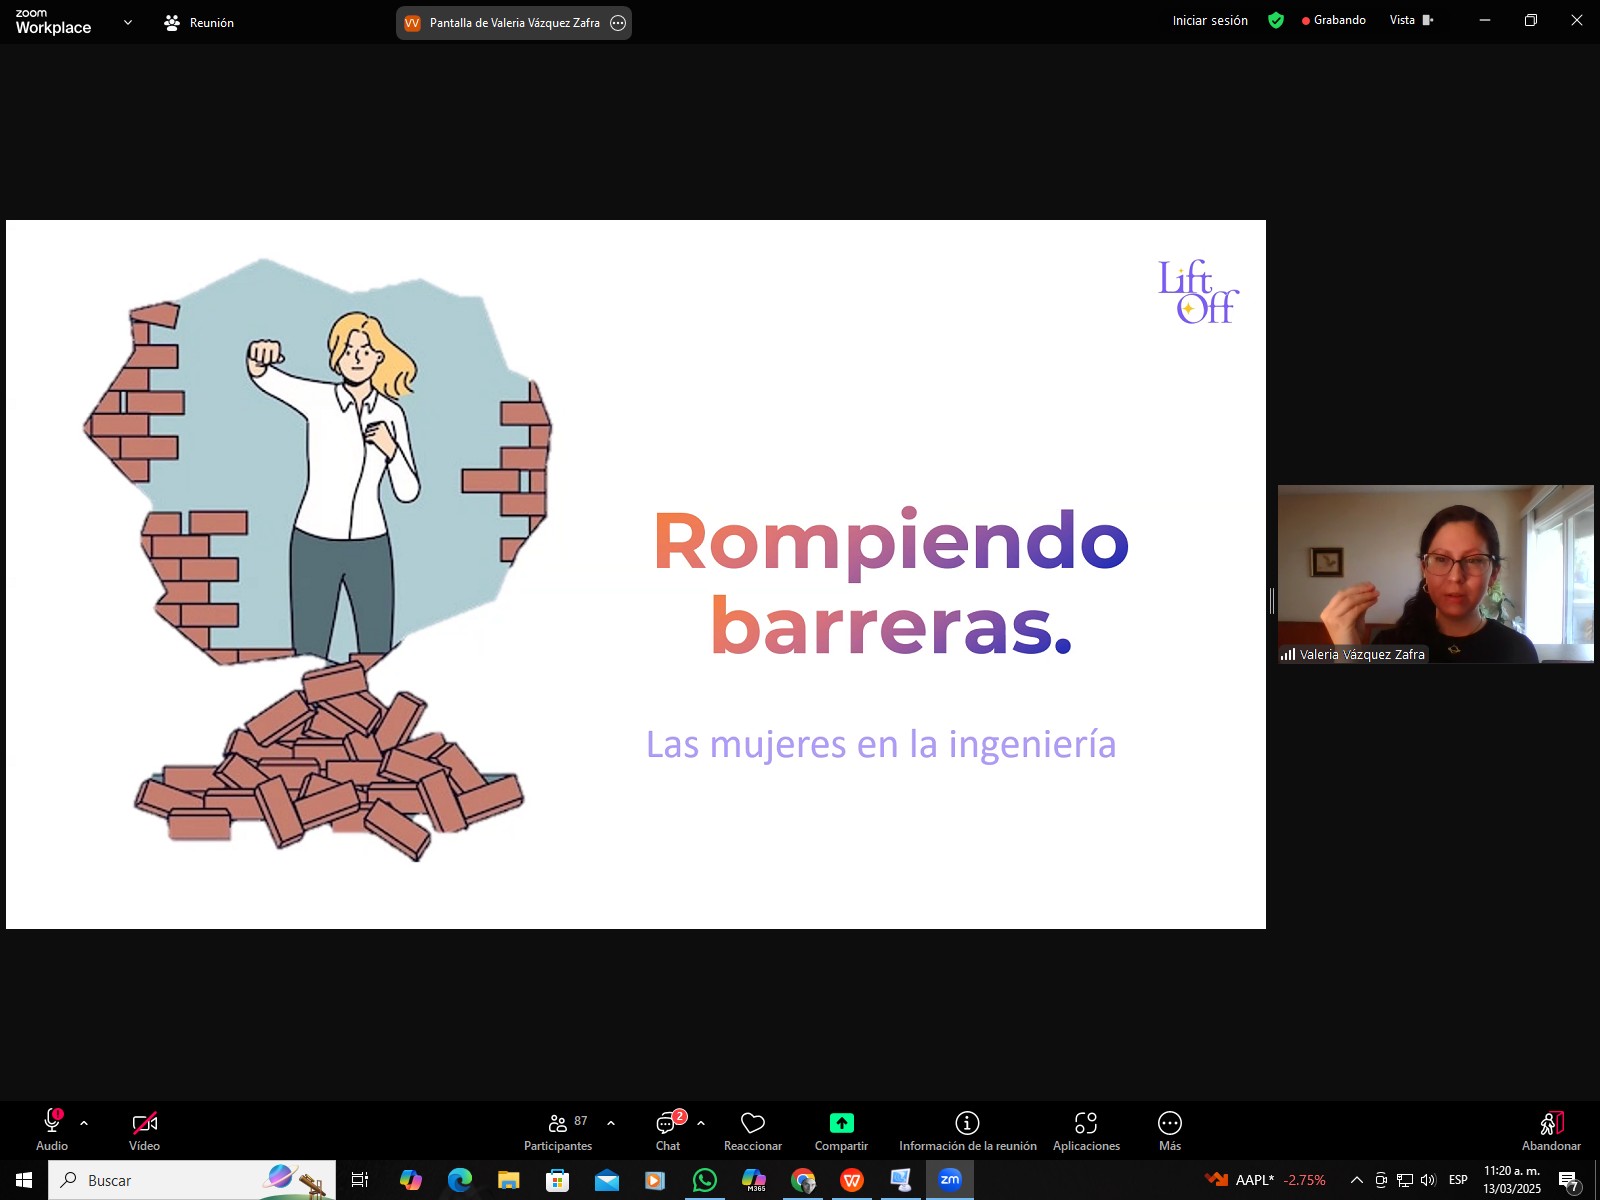Open the Chat panel

667,1123
